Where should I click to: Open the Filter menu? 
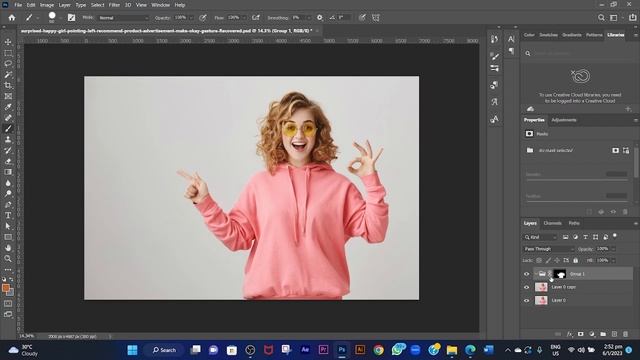coord(114,5)
